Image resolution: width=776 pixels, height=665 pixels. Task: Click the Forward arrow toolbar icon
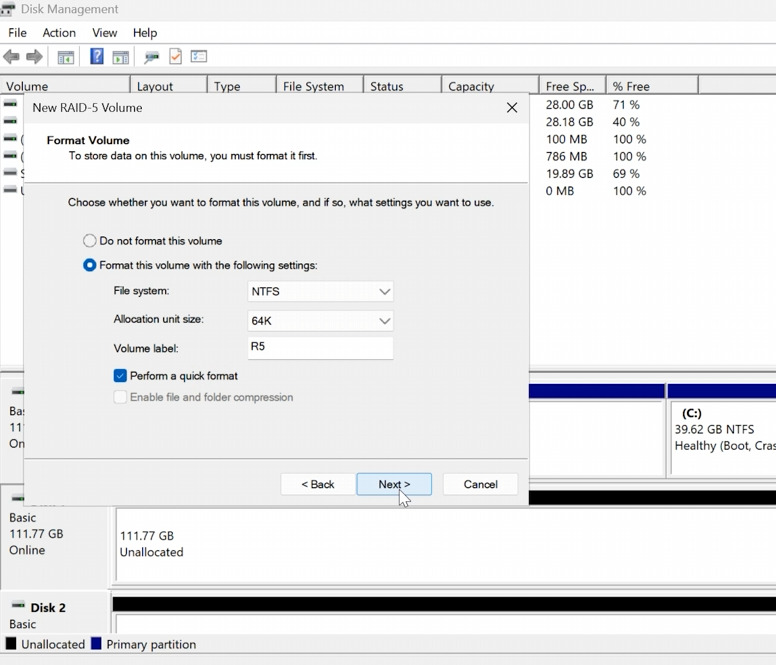[x=34, y=57]
